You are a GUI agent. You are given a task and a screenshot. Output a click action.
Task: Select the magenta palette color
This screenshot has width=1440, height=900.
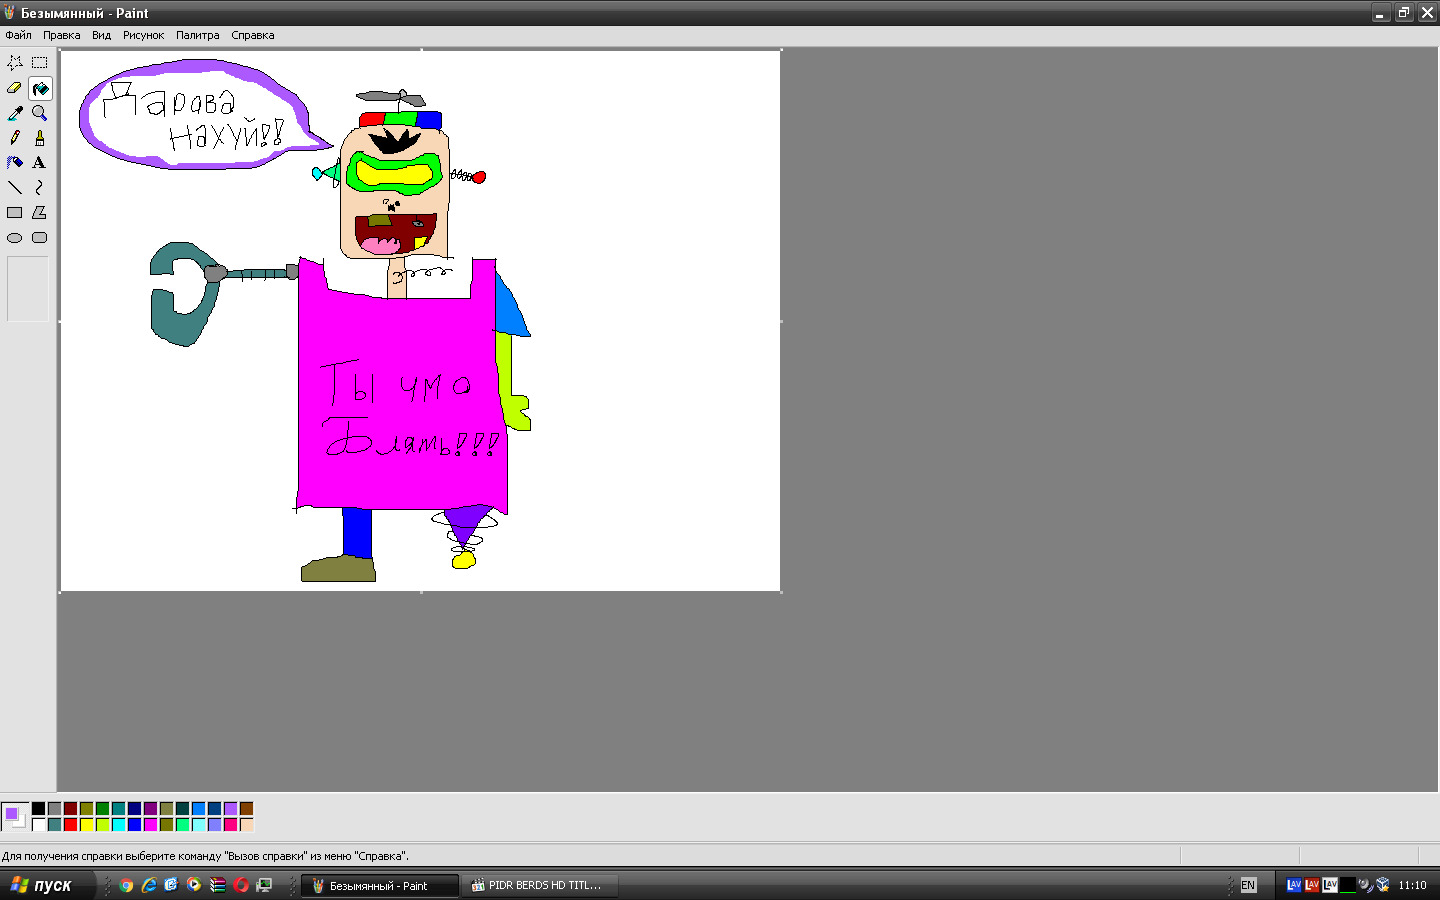coord(150,825)
